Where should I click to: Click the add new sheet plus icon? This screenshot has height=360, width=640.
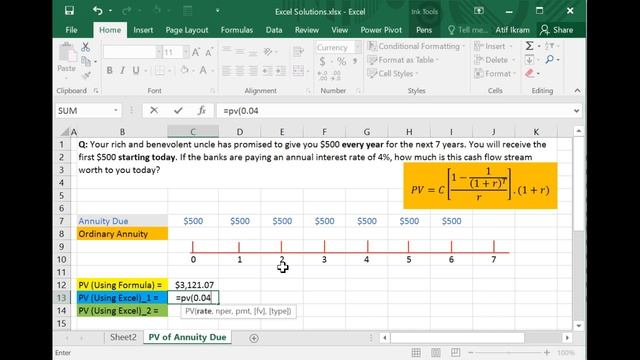pos(254,338)
